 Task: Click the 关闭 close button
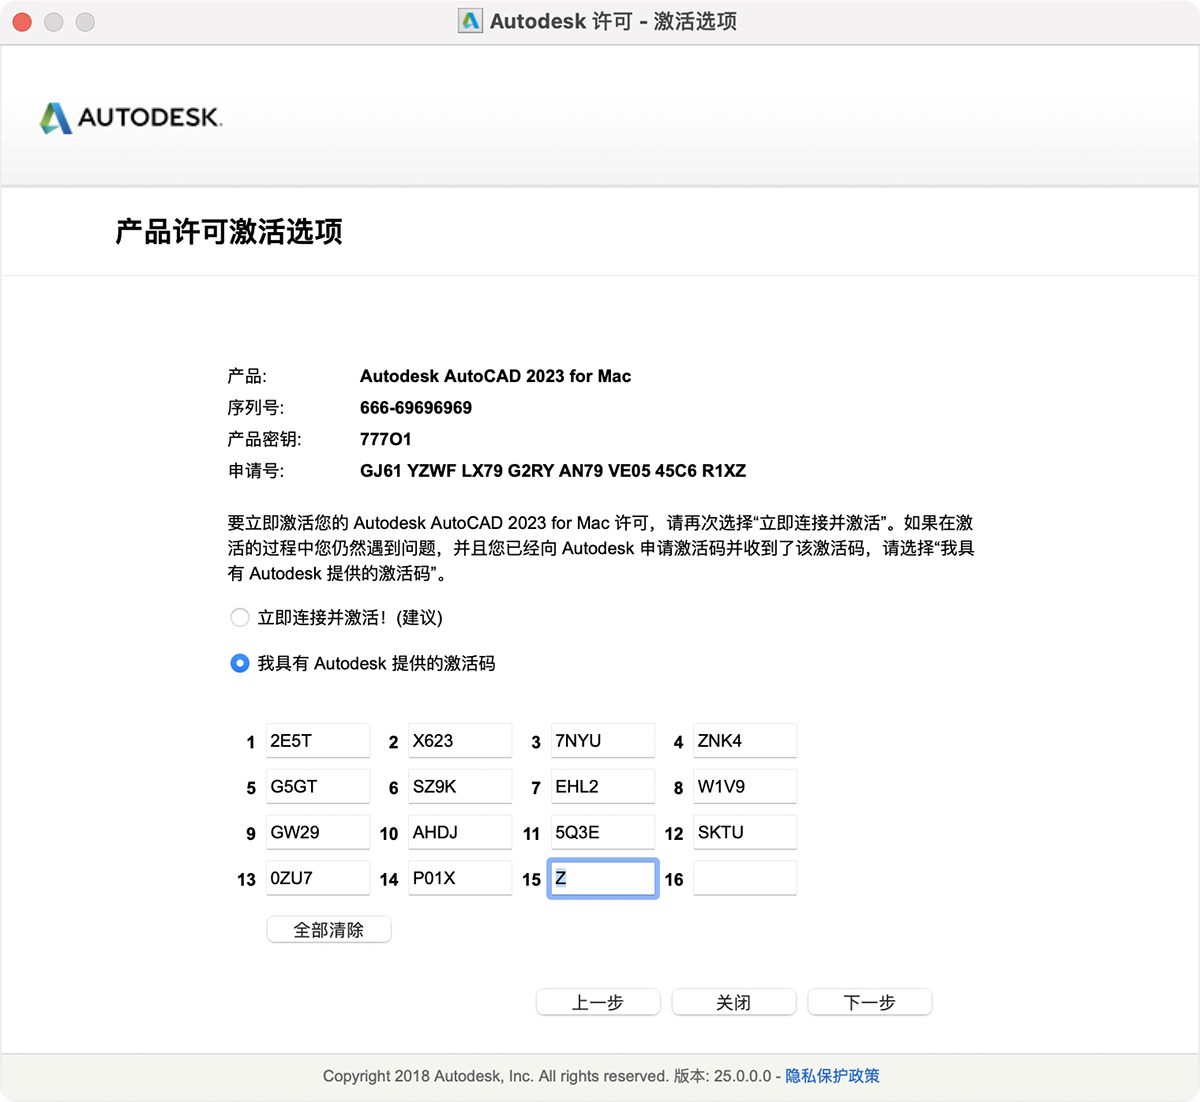[734, 1002]
